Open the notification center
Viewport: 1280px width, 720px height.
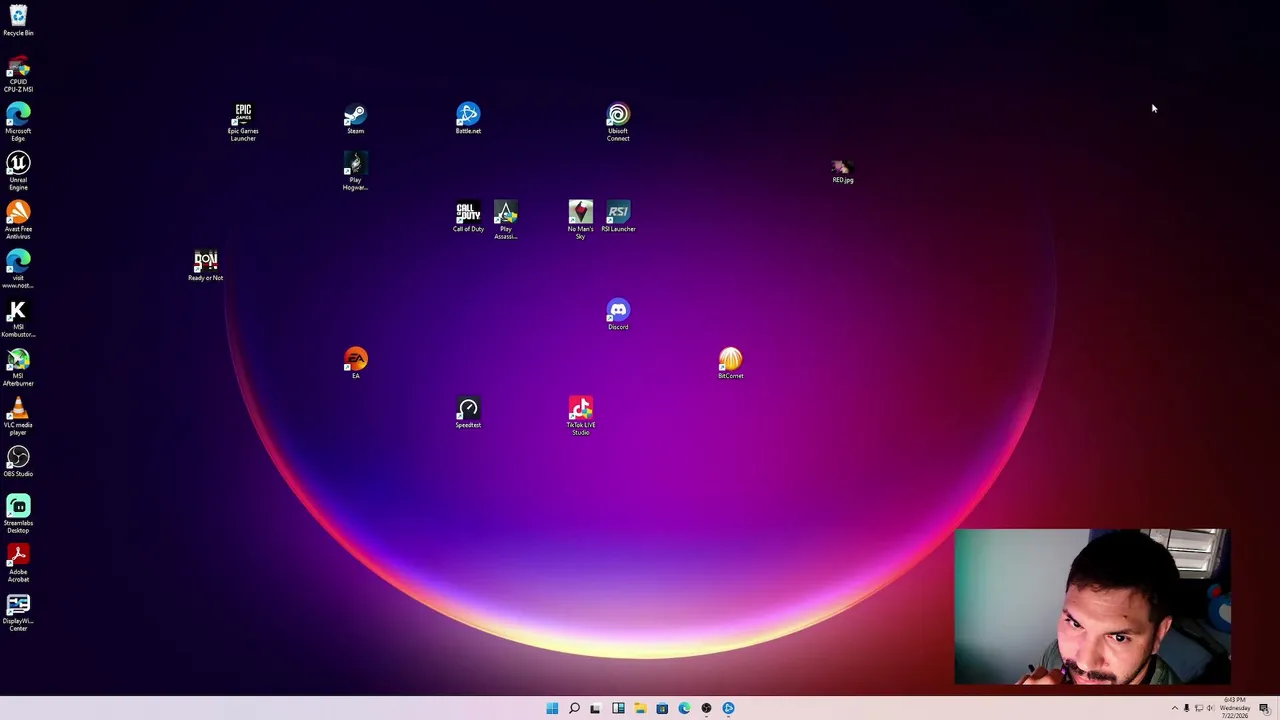coord(1264,708)
